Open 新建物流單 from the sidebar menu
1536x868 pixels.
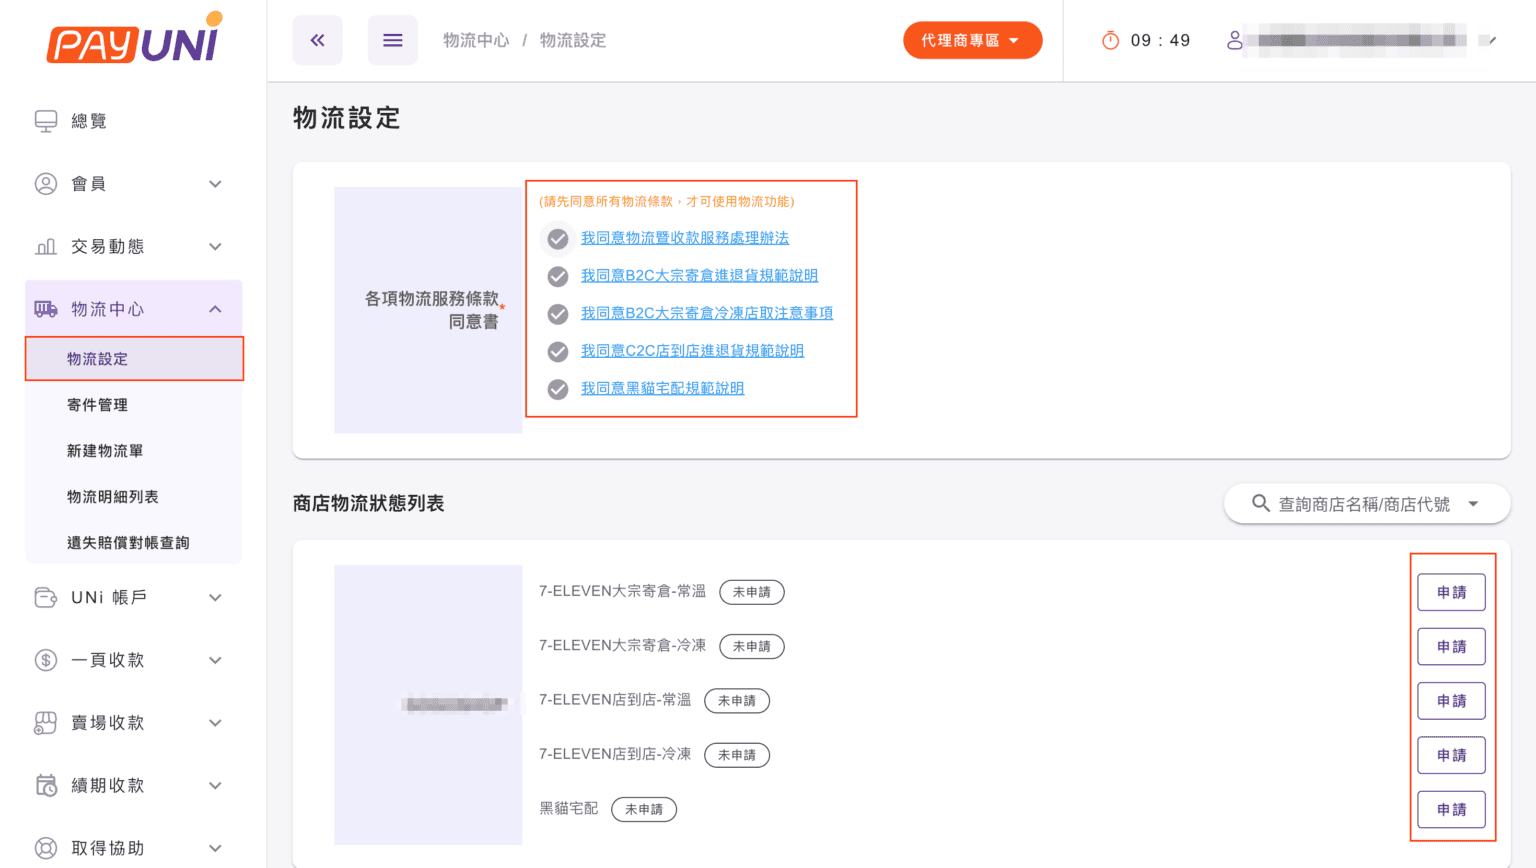pos(104,450)
